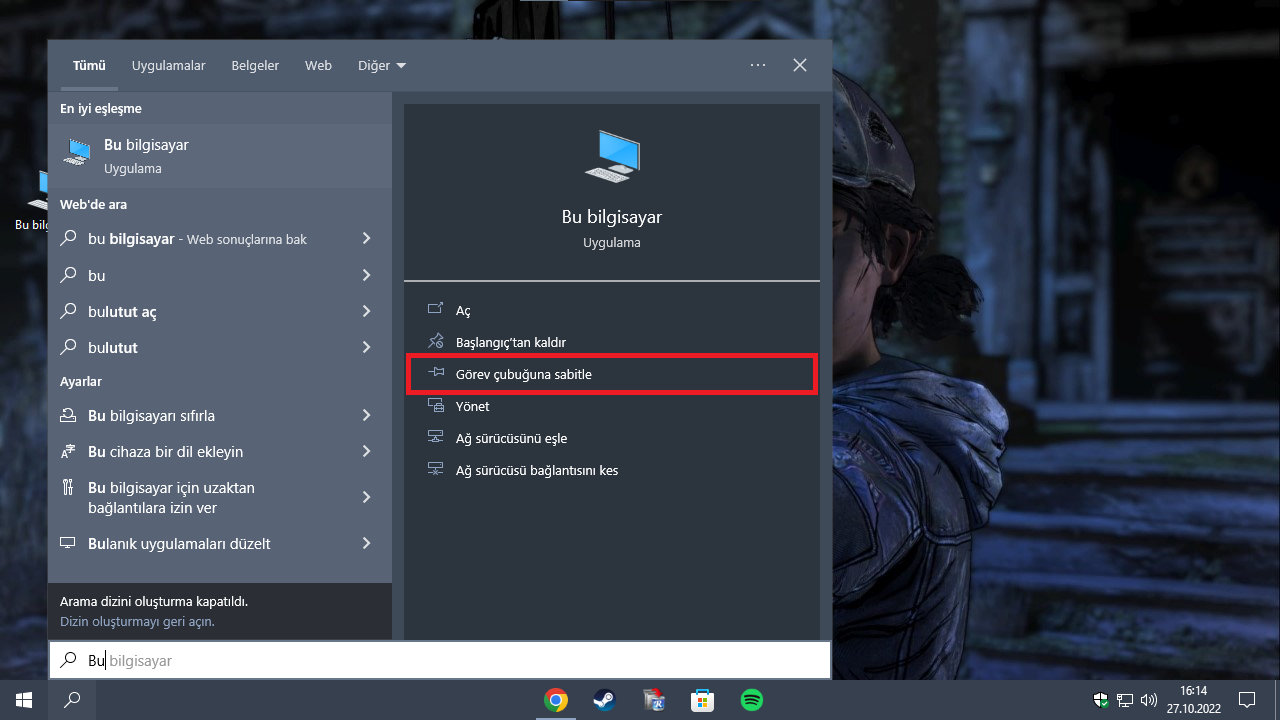Expand the Diğer dropdown
Screen dimensions: 1280x720
click(382, 66)
